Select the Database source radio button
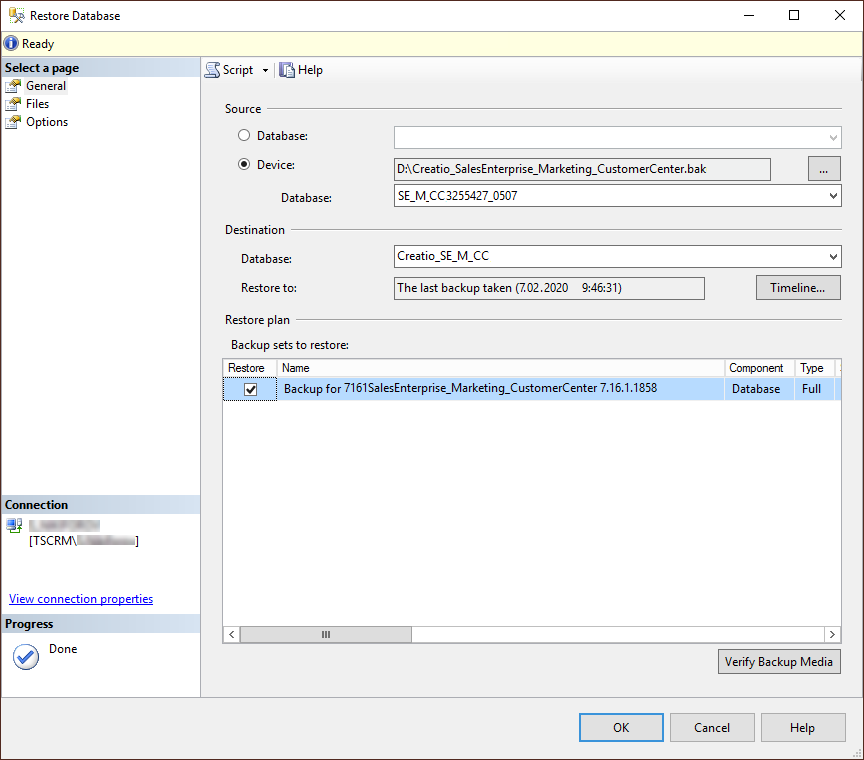Image resolution: width=864 pixels, height=760 pixels. click(x=244, y=135)
